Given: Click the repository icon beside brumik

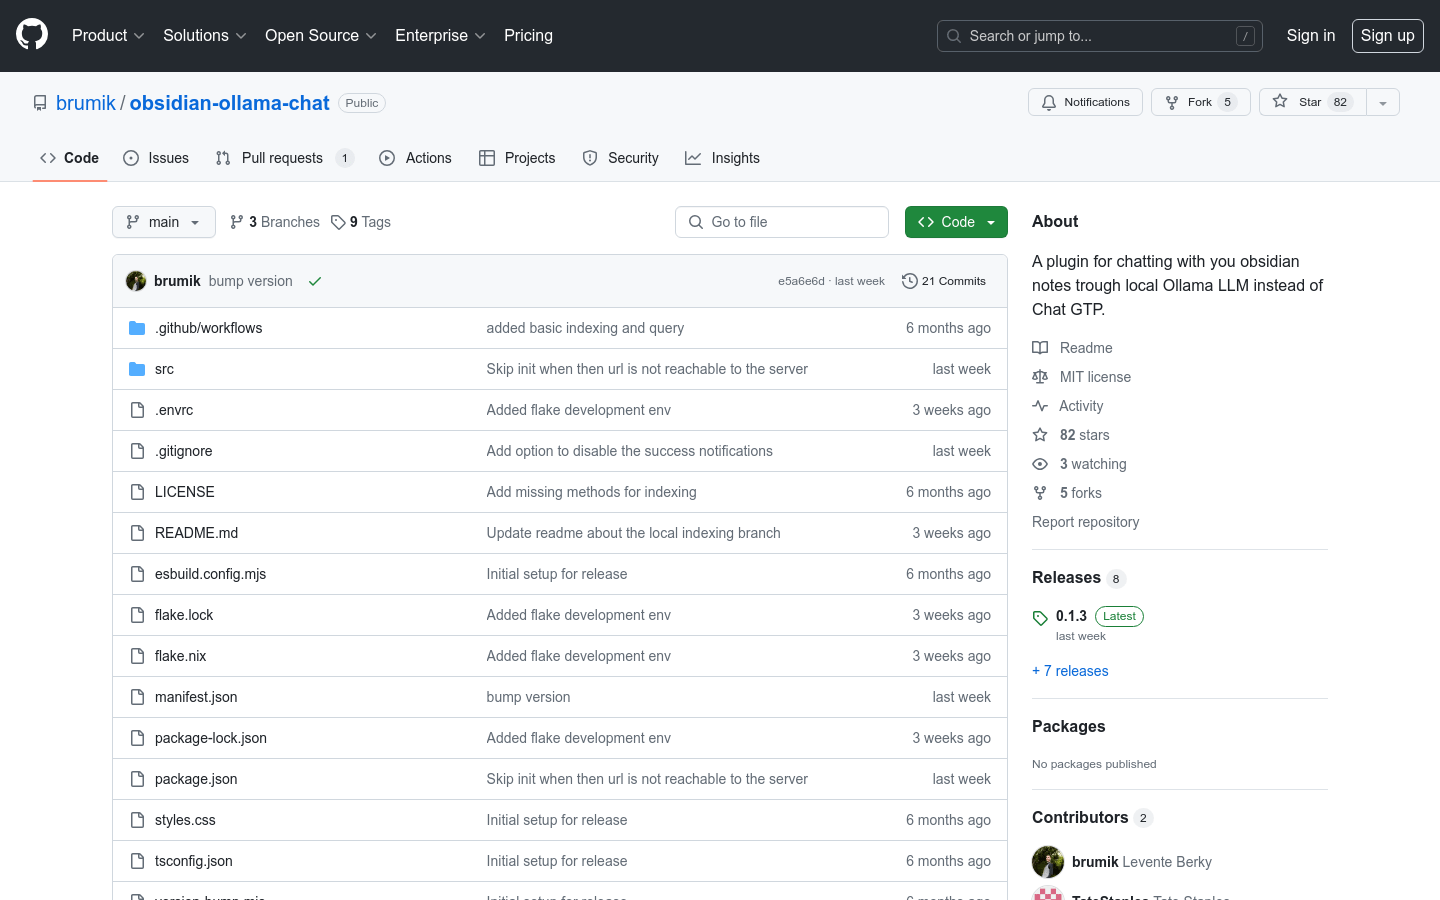Looking at the screenshot, I should click(40, 103).
